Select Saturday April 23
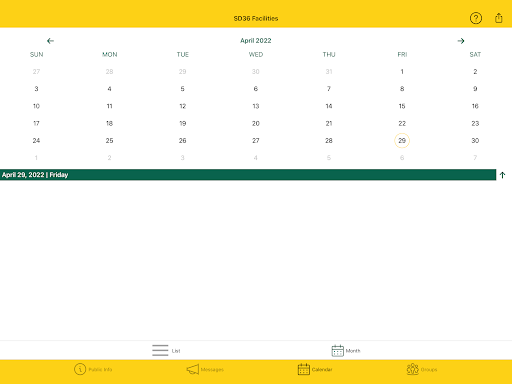Image resolution: width=512 pixels, height=384 pixels. pos(475,123)
